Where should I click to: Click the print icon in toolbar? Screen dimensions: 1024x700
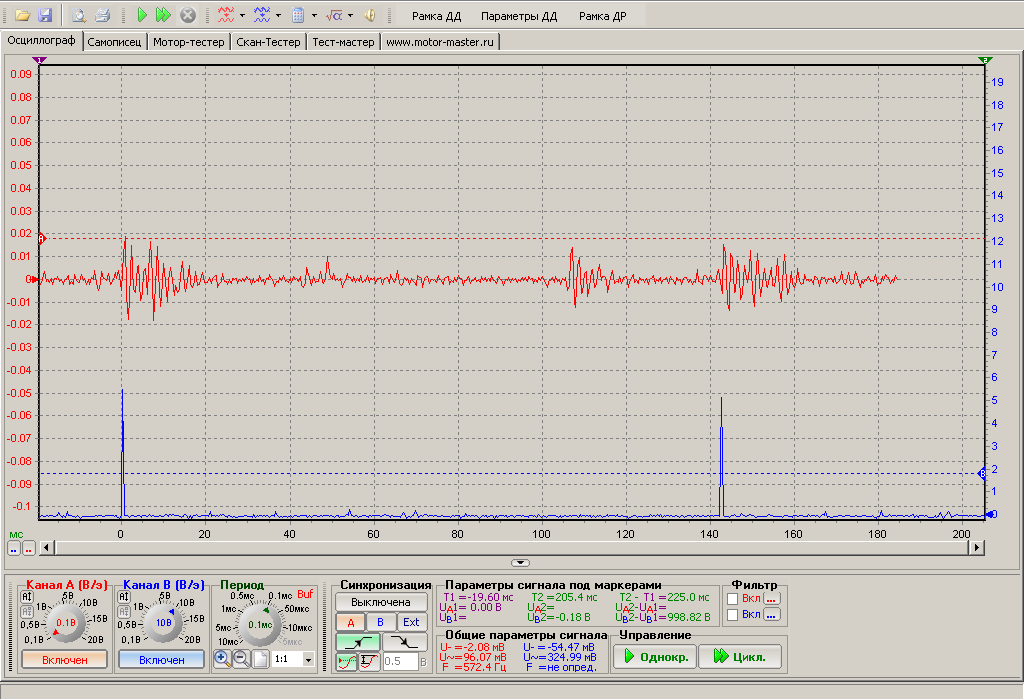tap(102, 16)
